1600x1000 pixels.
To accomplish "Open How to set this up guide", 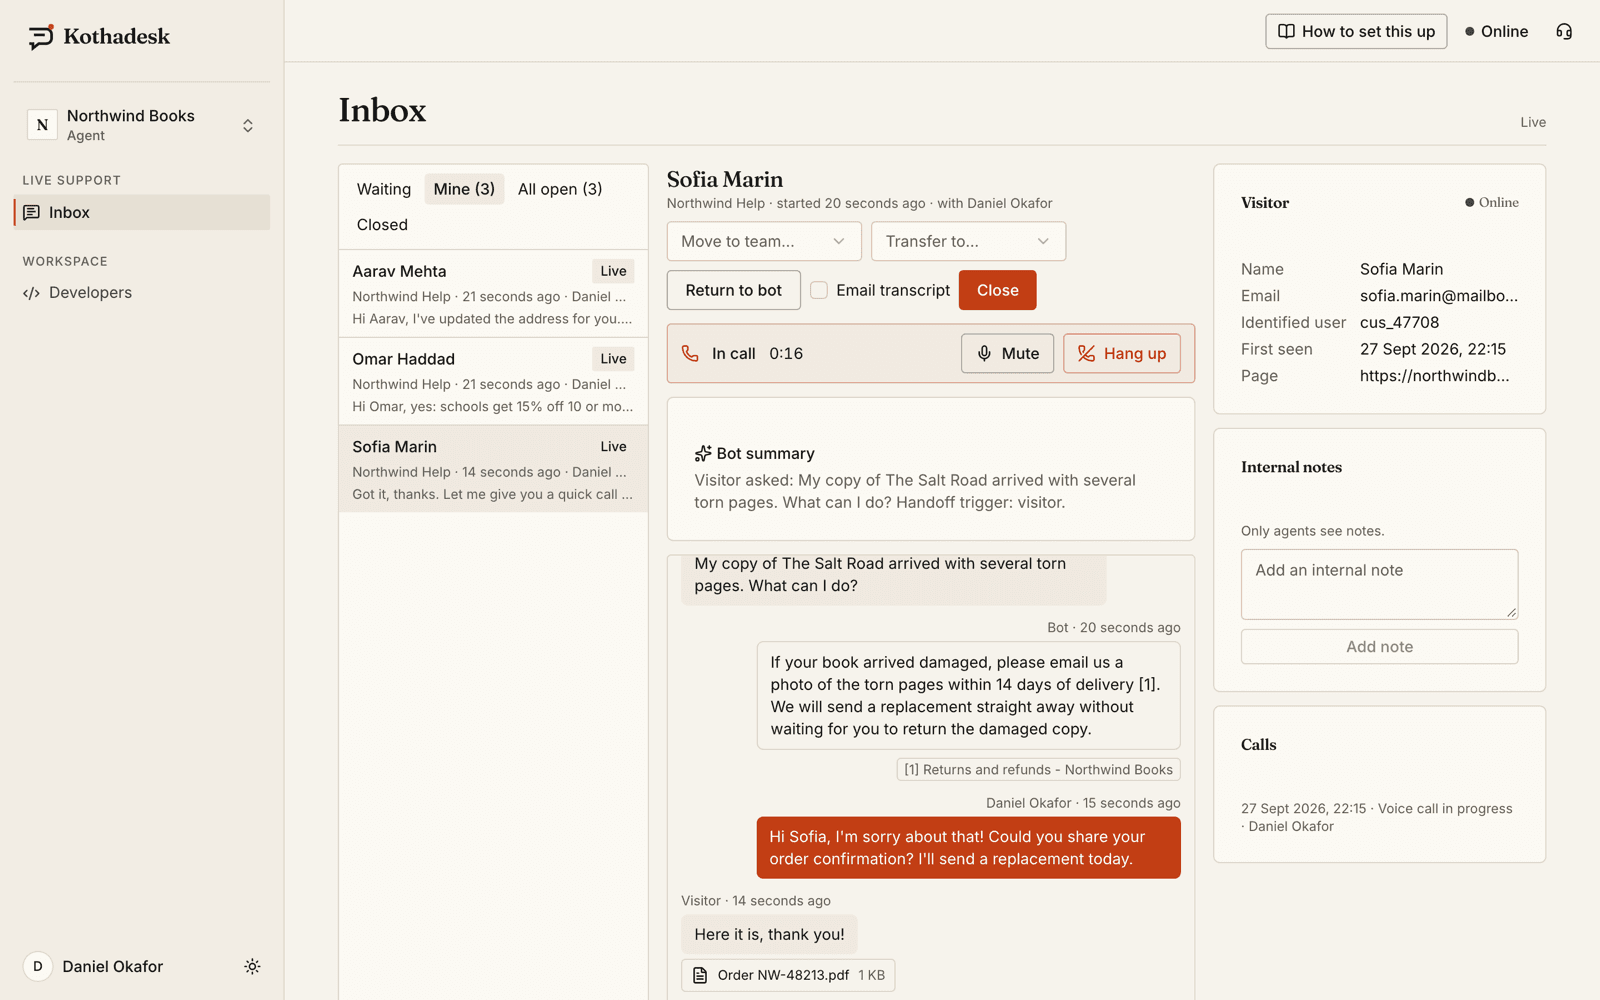I will [x=1356, y=31].
